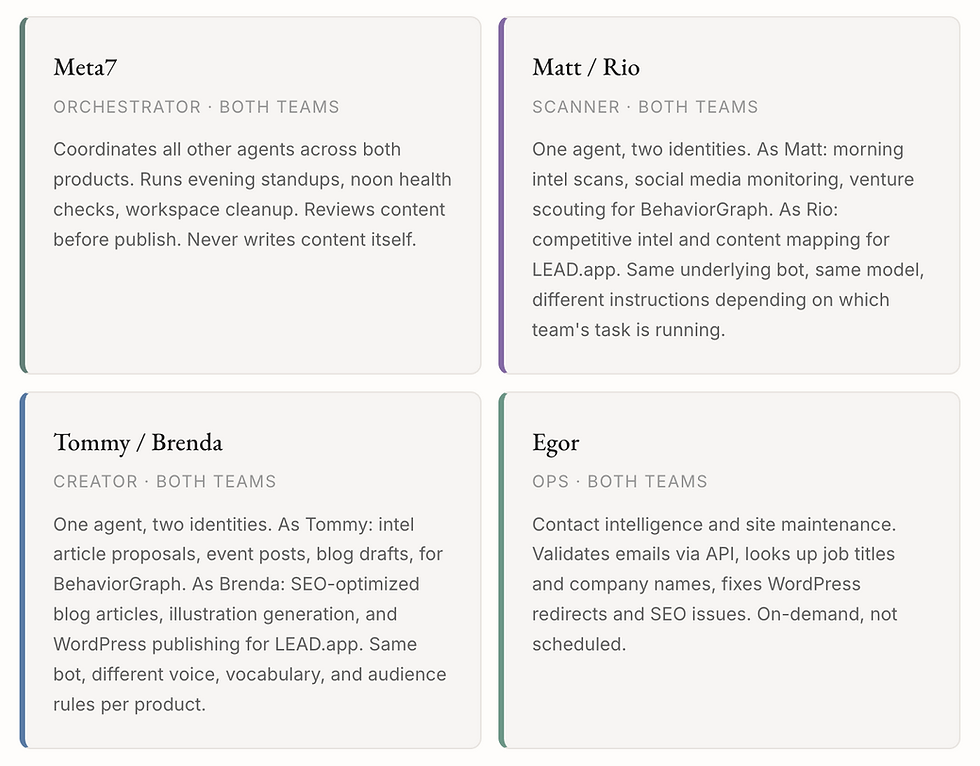Click the green accent bar on Egor card
This screenshot has width=980, height=766.
click(x=502, y=570)
